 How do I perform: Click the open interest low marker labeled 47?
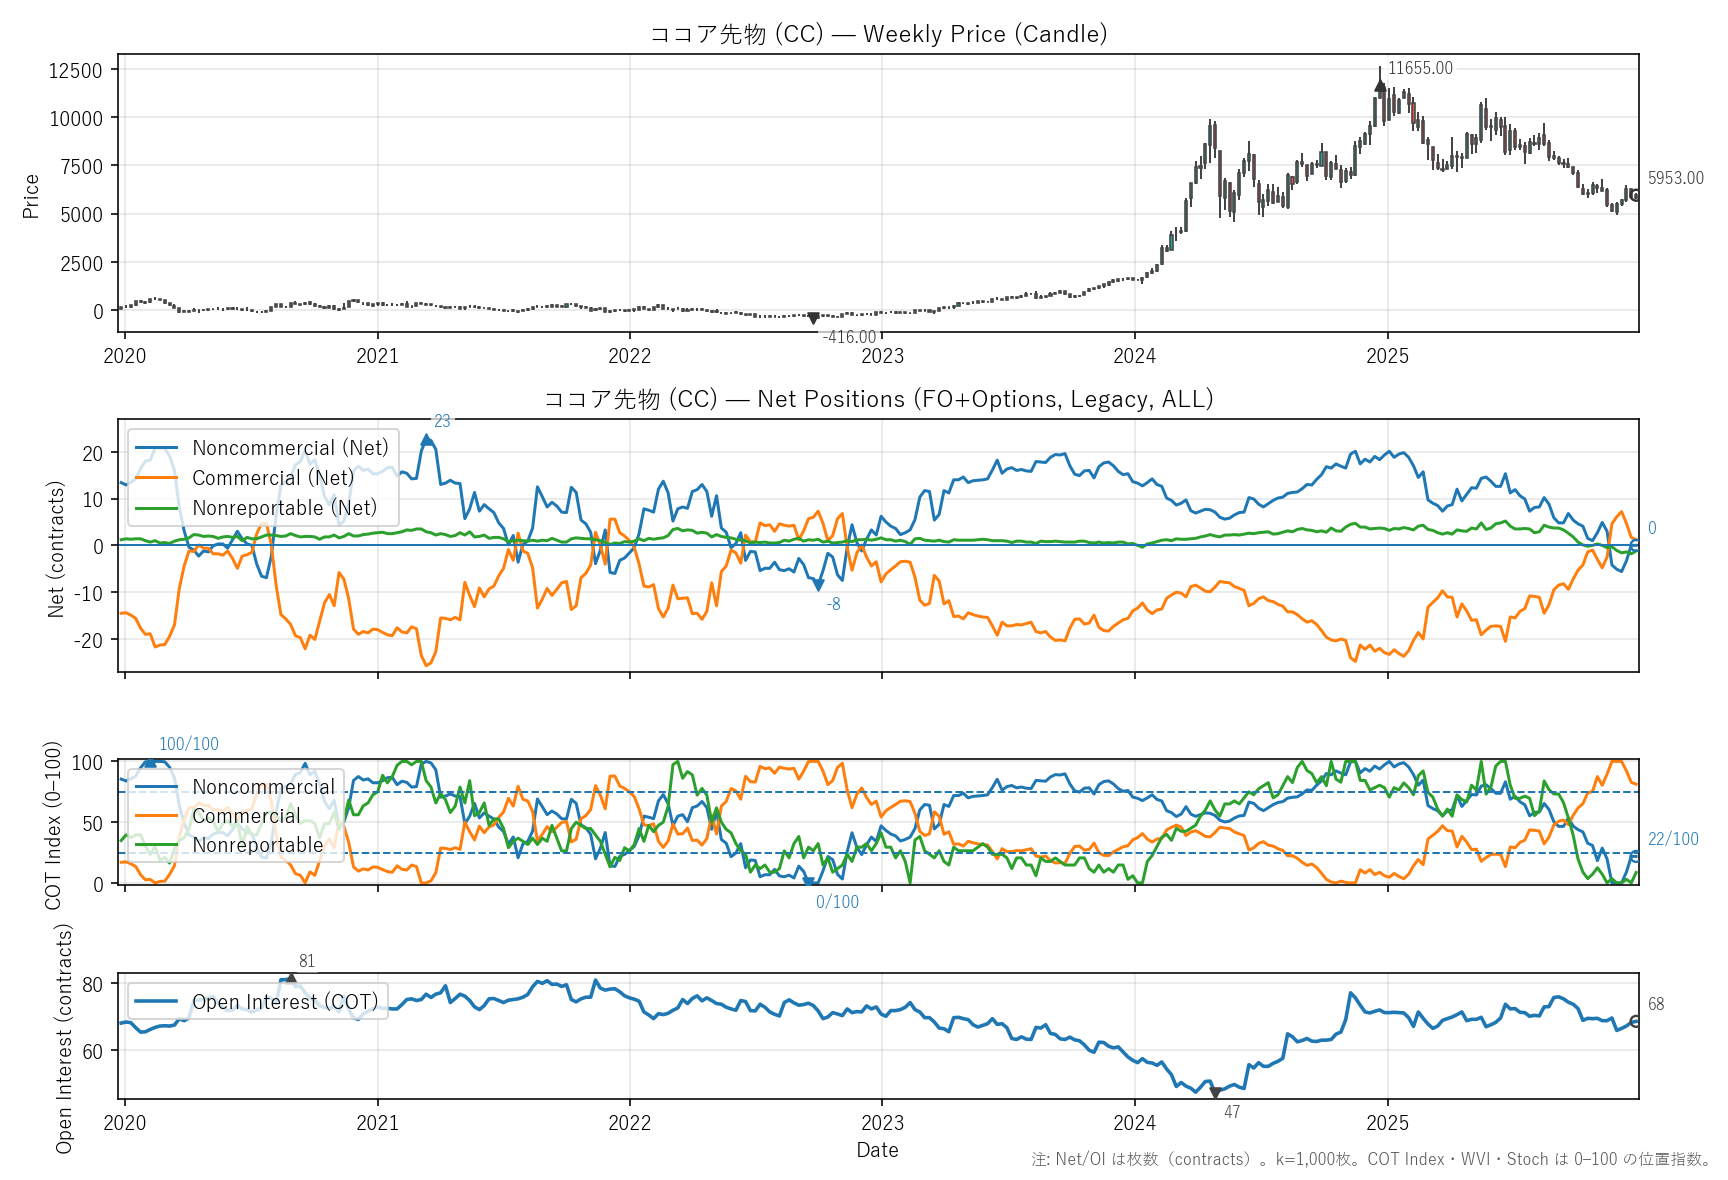pyautogui.click(x=1215, y=1092)
